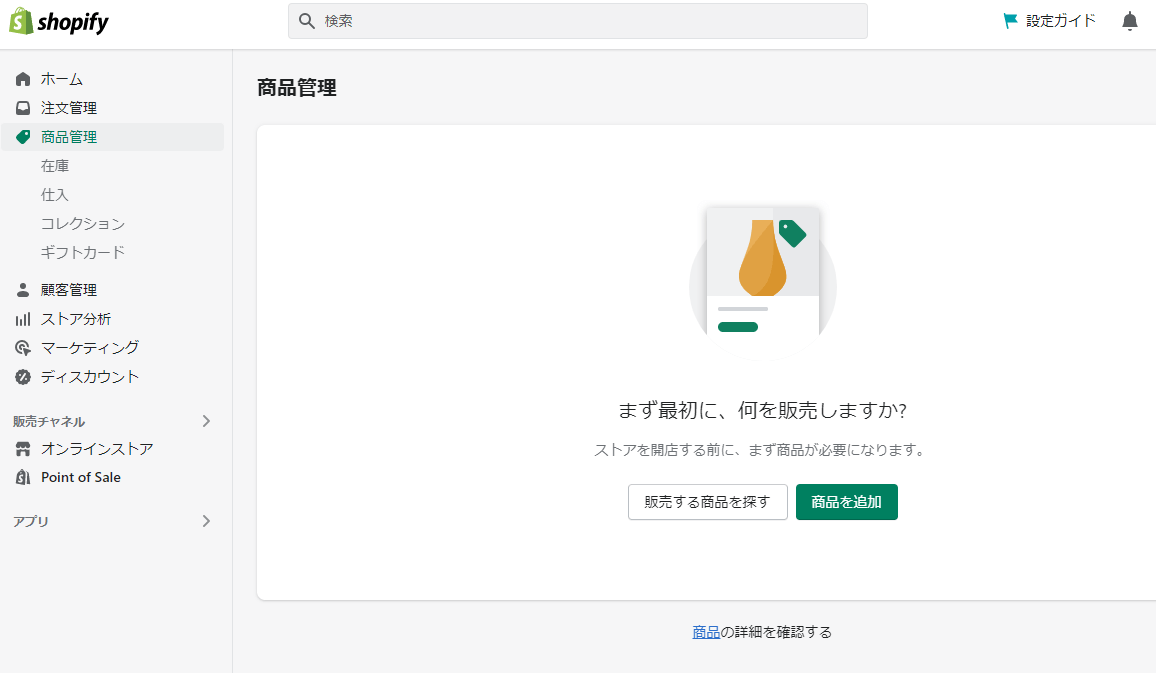Screen dimensions: 1156x673
Task: Open 注文管理 via its package icon
Action: pyautogui.click(x=22, y=108)
